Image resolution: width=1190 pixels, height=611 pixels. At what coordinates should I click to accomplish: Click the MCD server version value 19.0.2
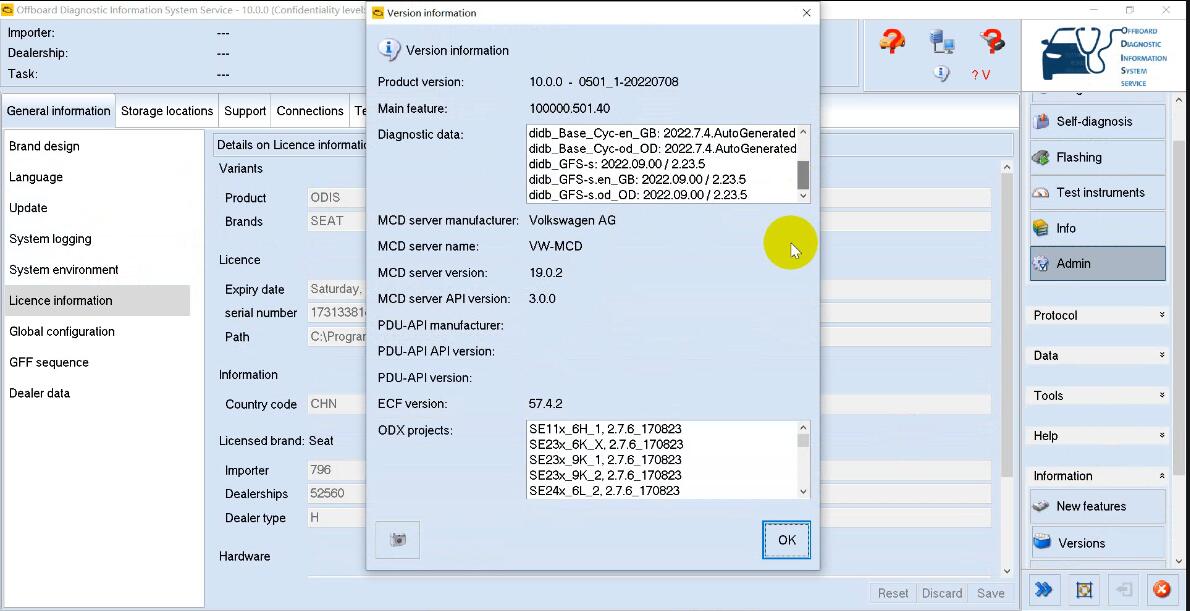tap(546, 272)
